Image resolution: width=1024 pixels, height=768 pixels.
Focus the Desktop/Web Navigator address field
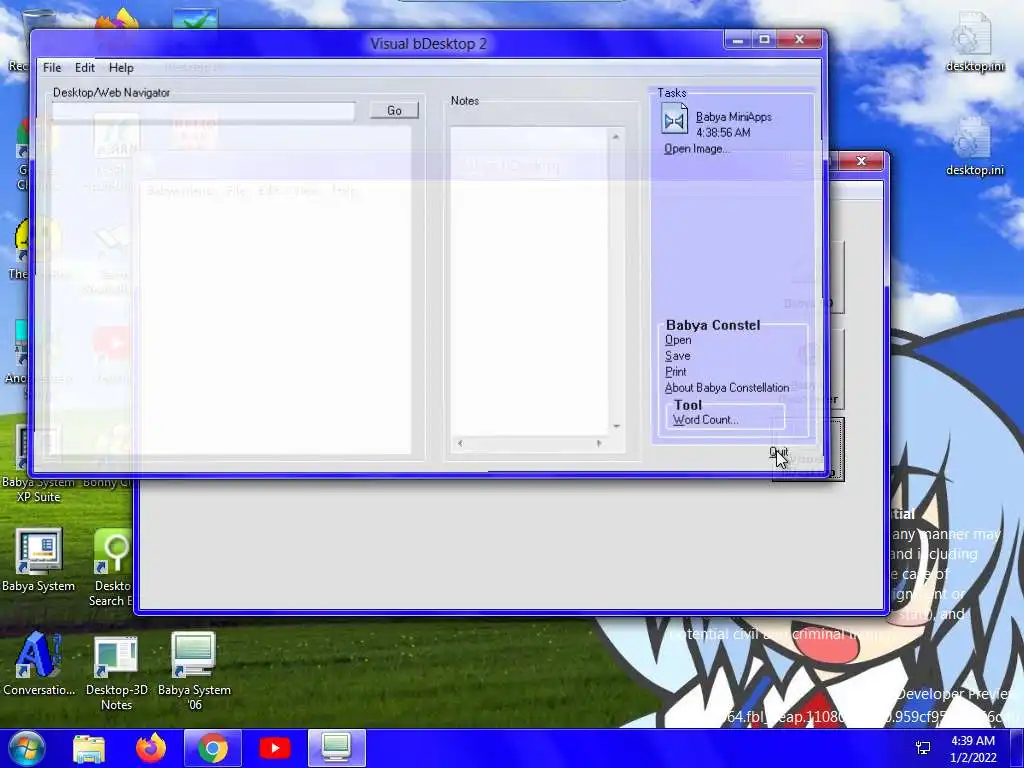(204, 111)
